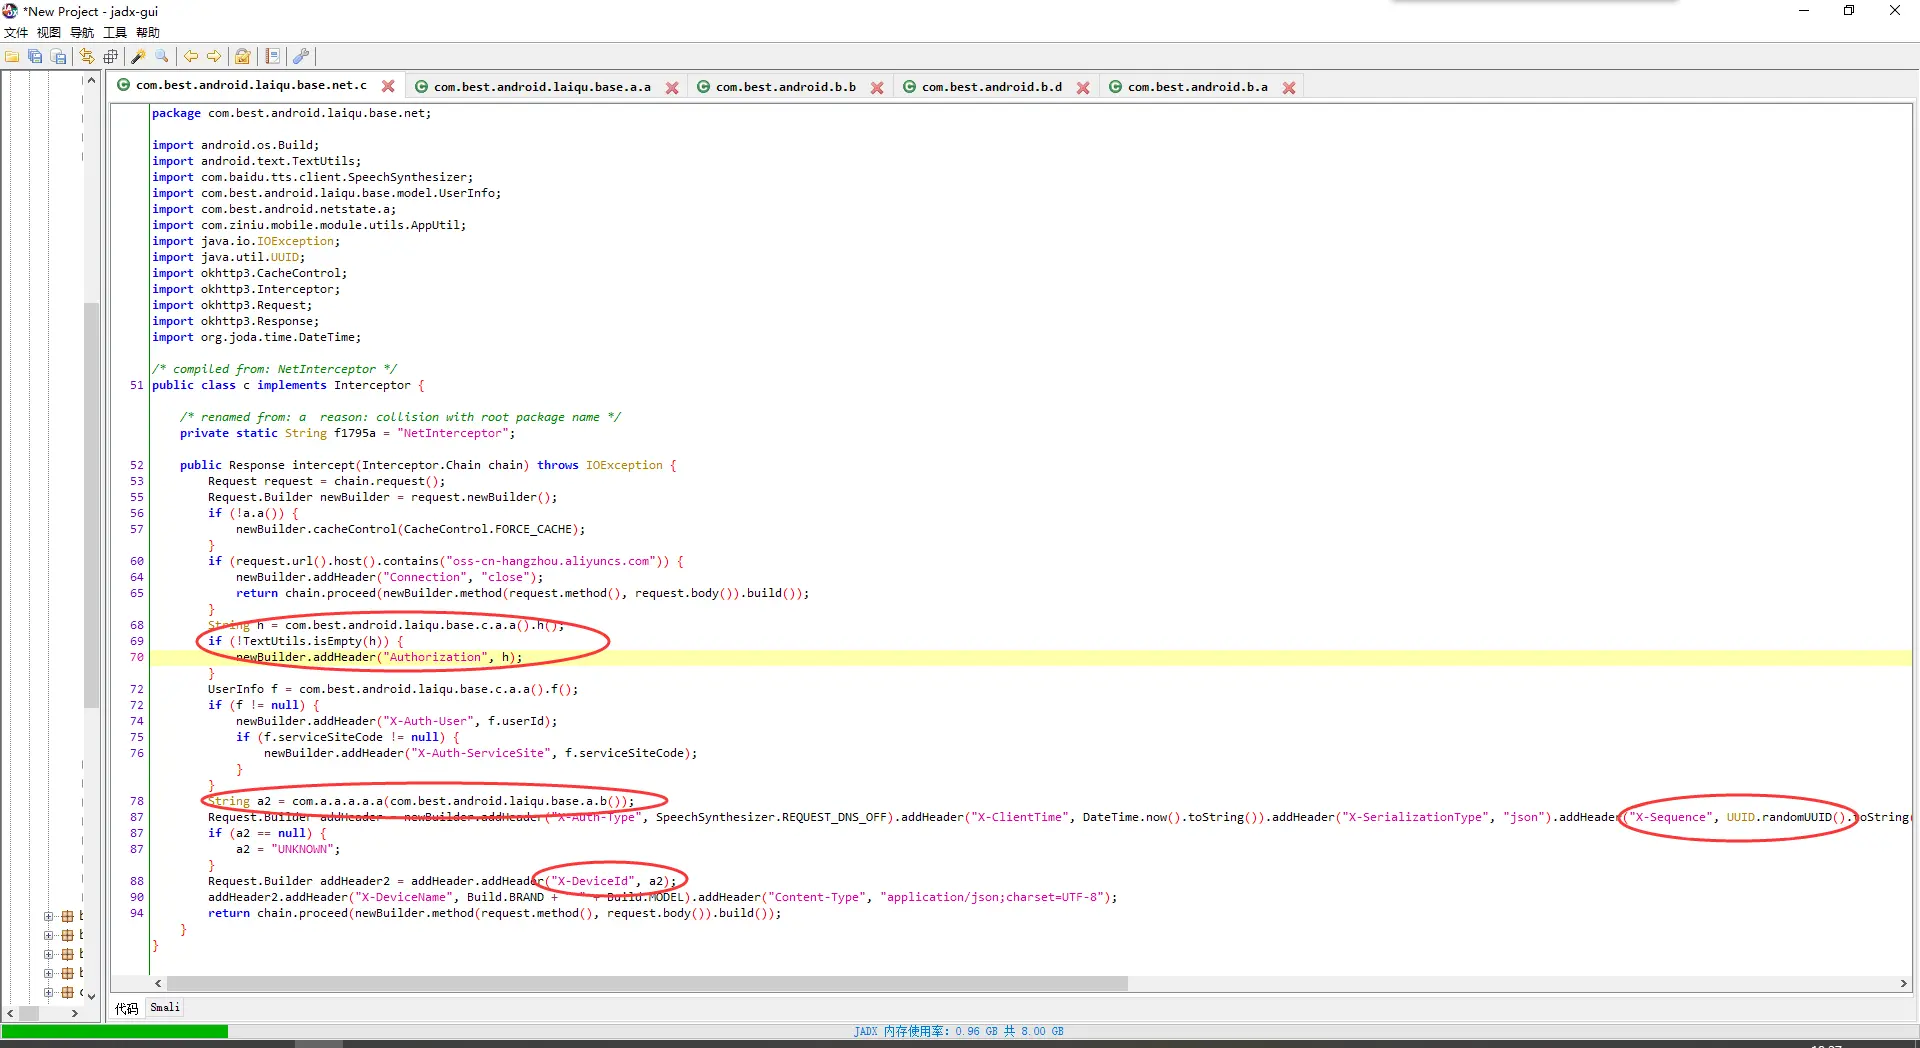This screenshot has height=1048, width=1920.
Task: Close the com.best.android.laiqu.base.net.c tab
Action: point(388,86)
